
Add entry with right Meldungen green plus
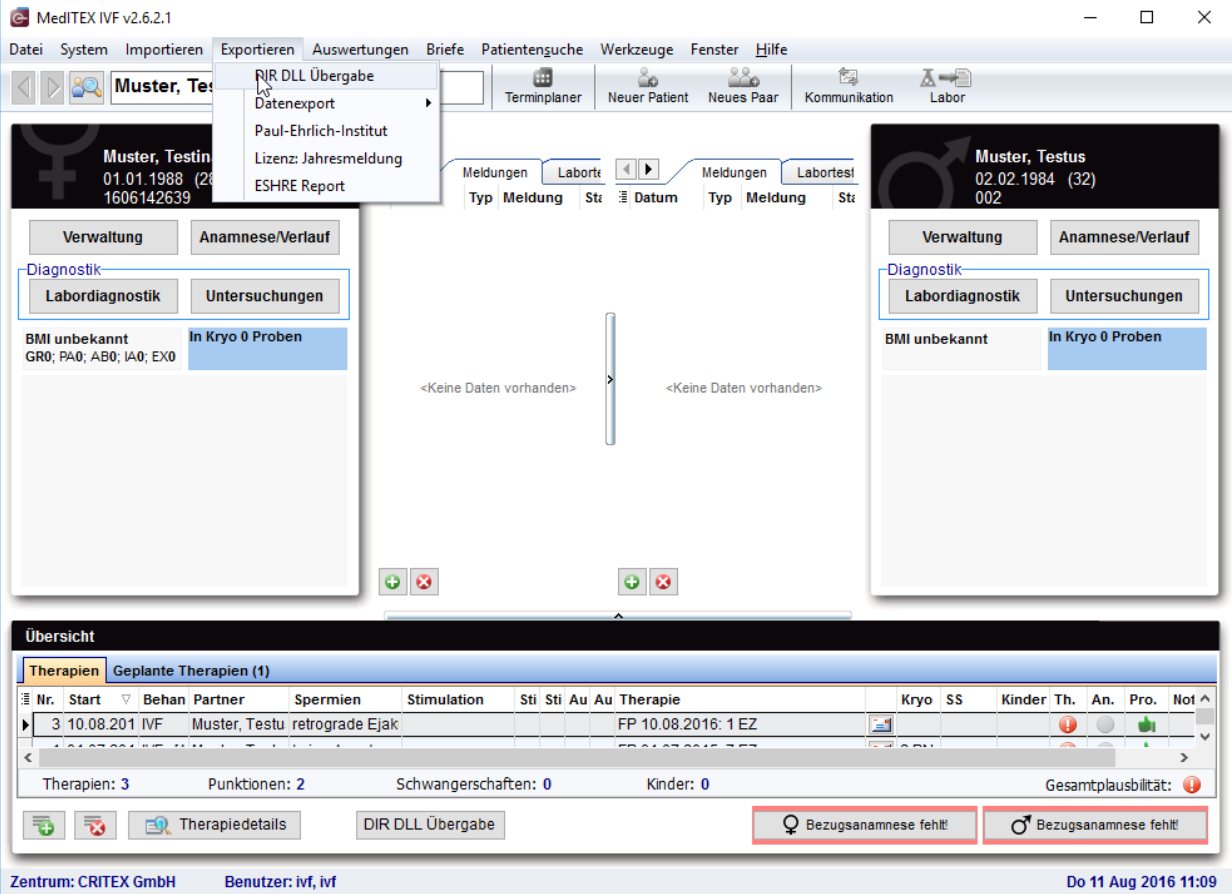coord(632,581)
